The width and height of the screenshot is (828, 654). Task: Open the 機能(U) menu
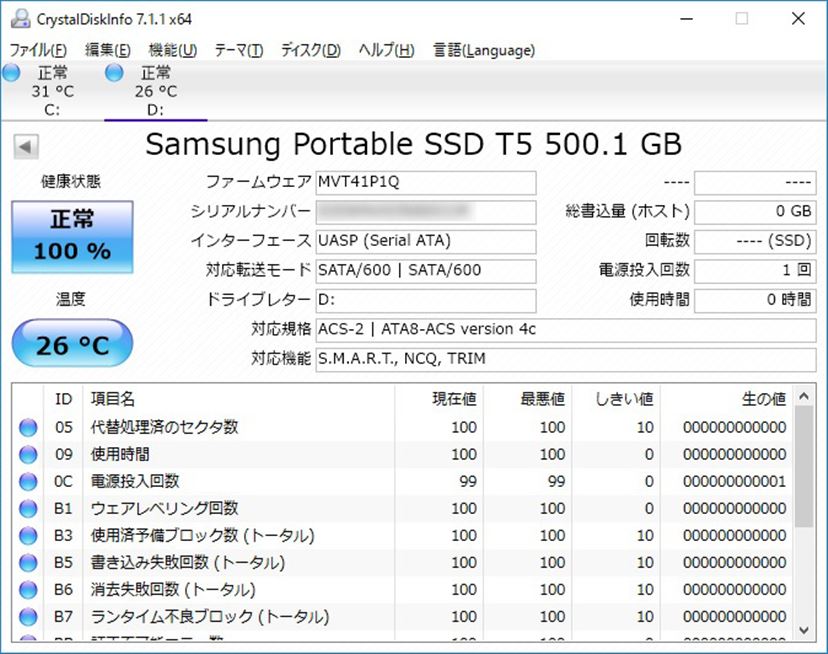point(173,50)
